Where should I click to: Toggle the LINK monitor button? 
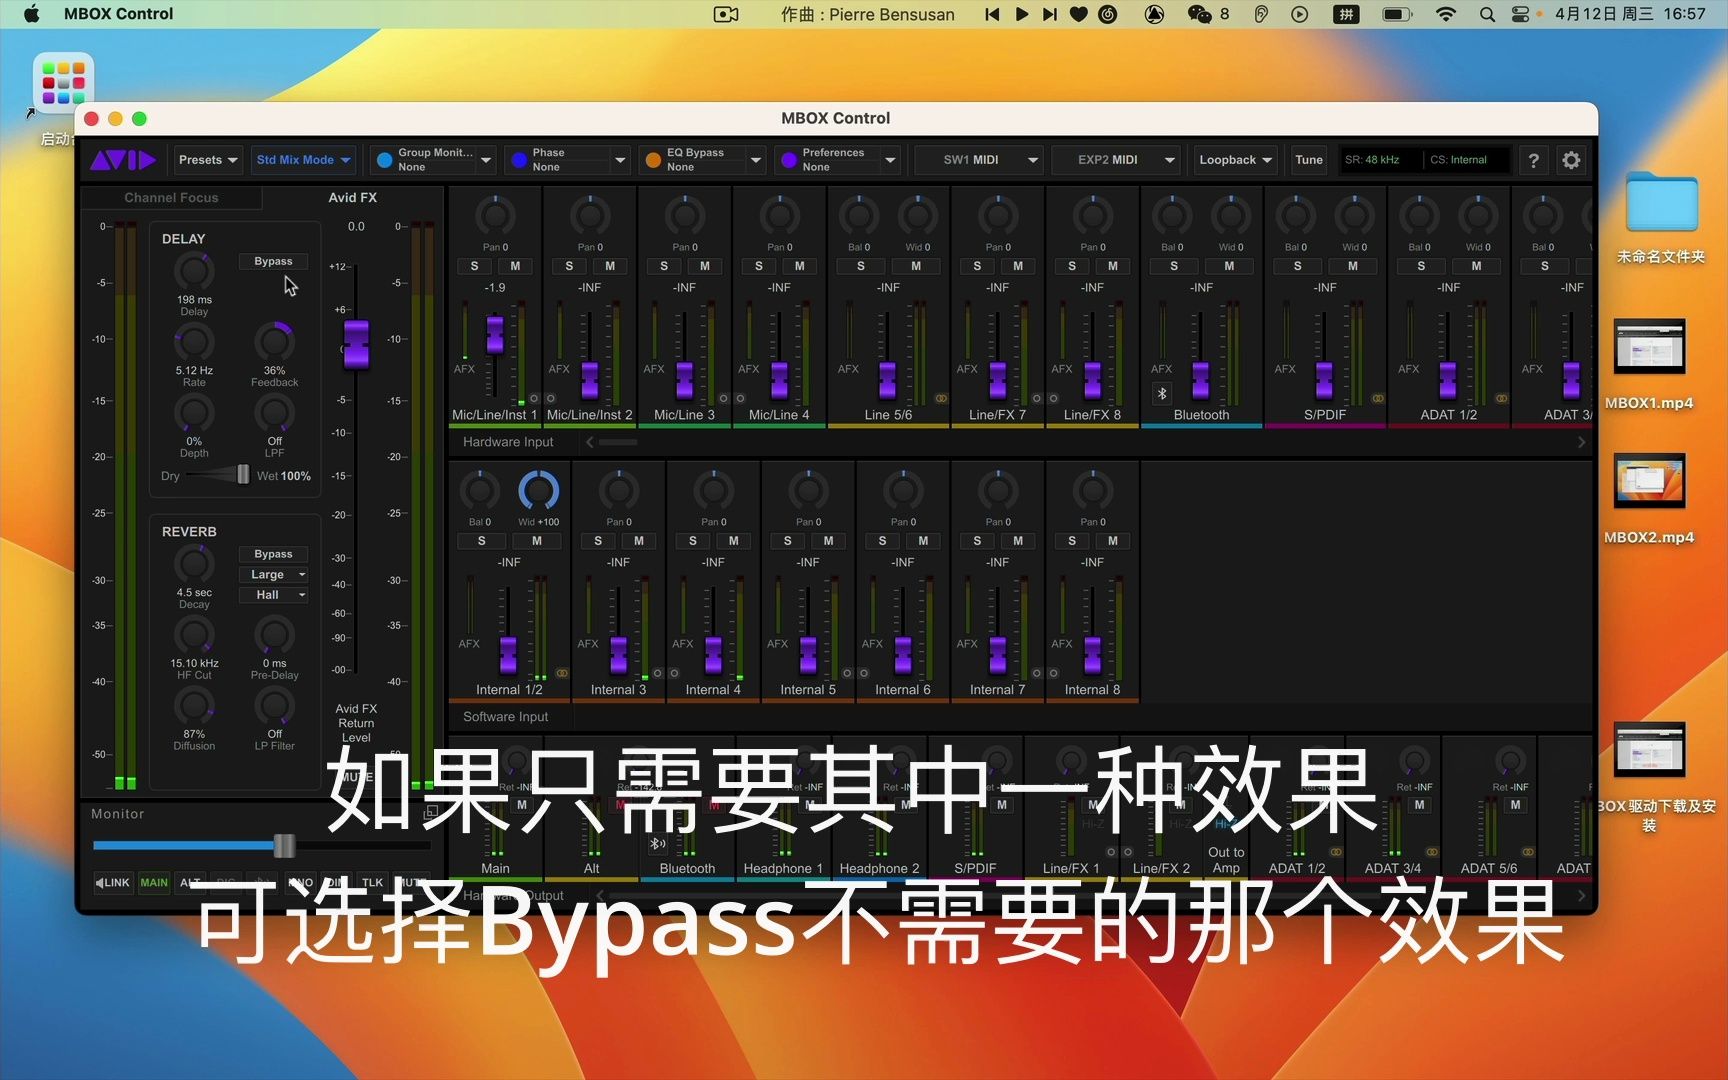point(113,882)
